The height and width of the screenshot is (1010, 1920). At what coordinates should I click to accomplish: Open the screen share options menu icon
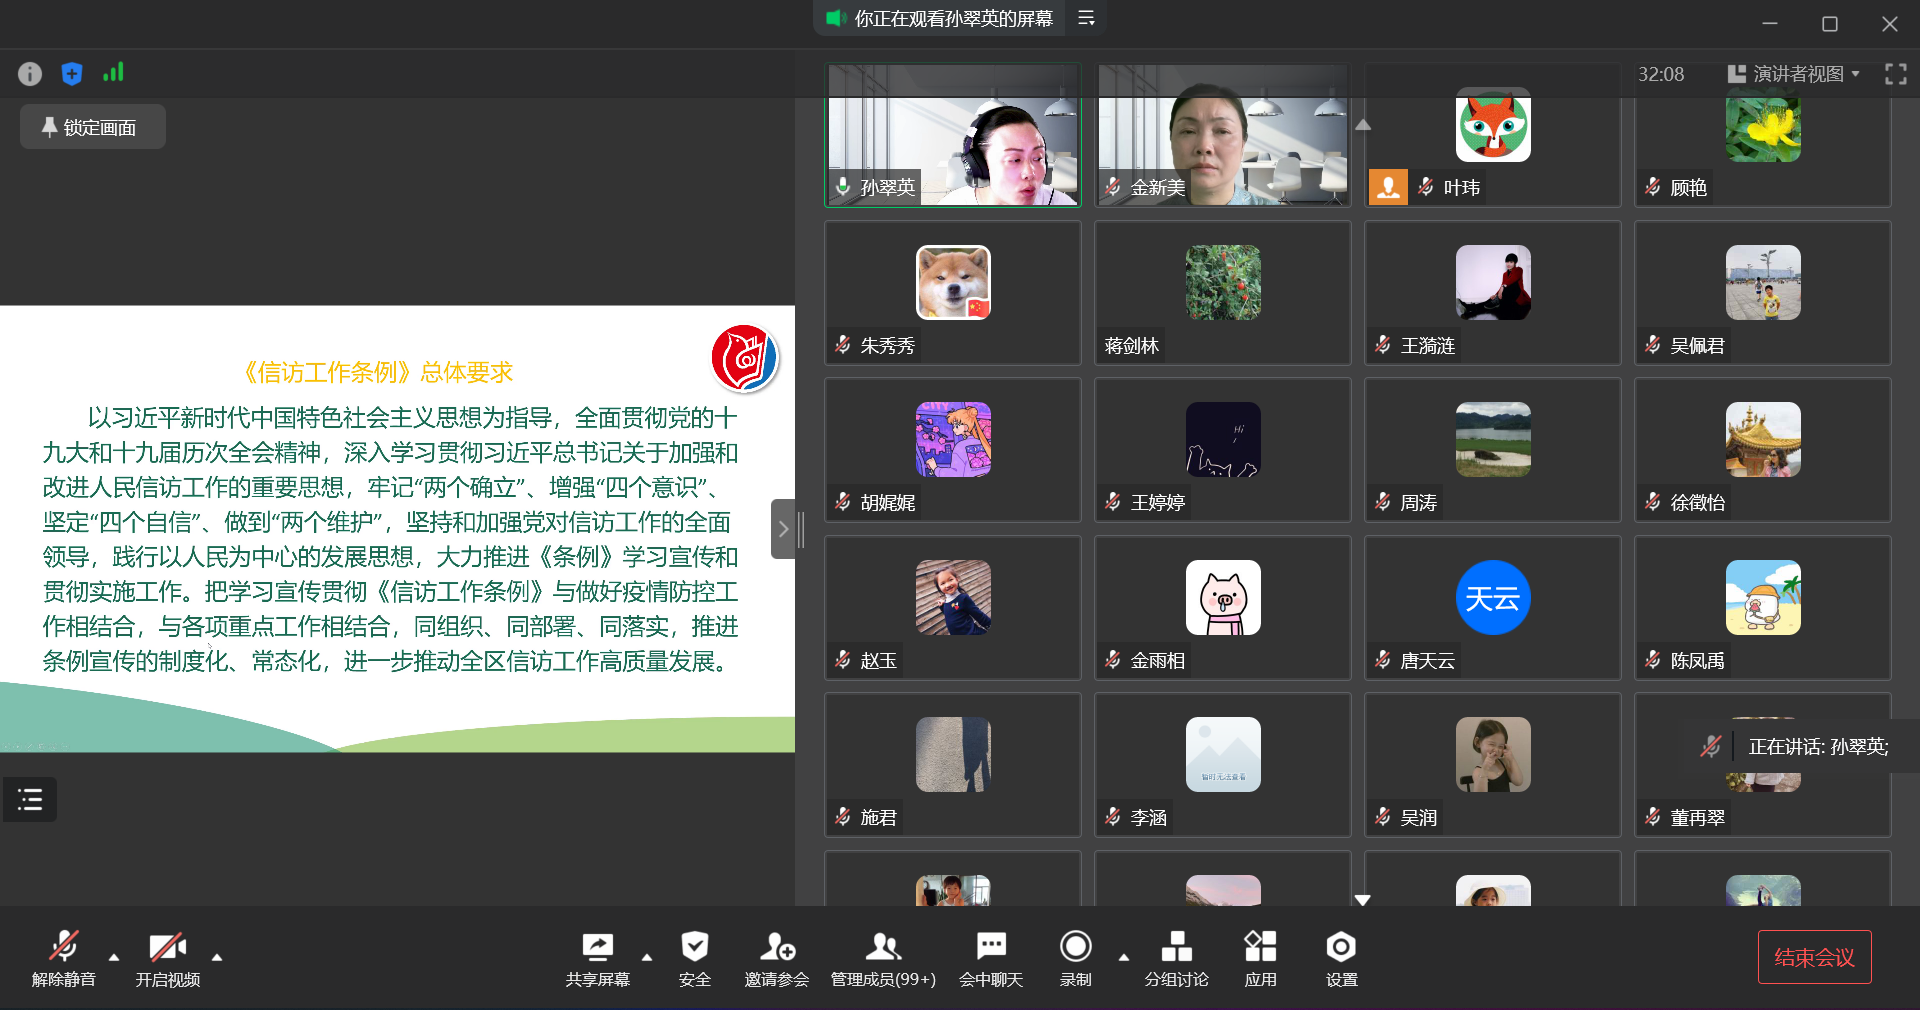[x=1086, y=18]
